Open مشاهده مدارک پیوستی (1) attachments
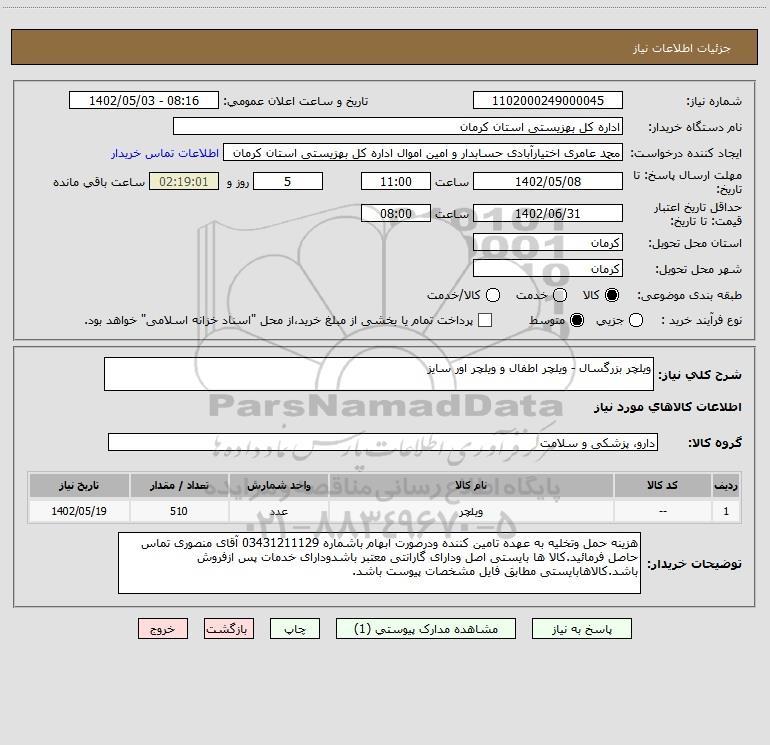 click(x=426, y=629)
